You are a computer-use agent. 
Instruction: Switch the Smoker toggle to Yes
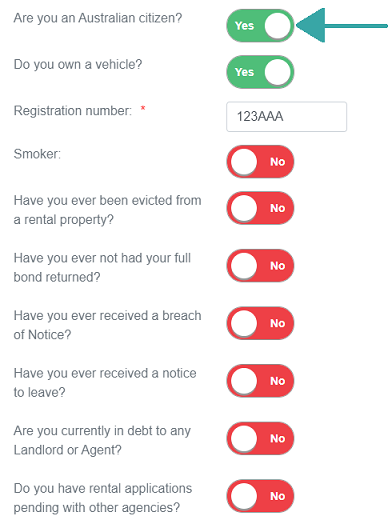(x=260, y=162)
